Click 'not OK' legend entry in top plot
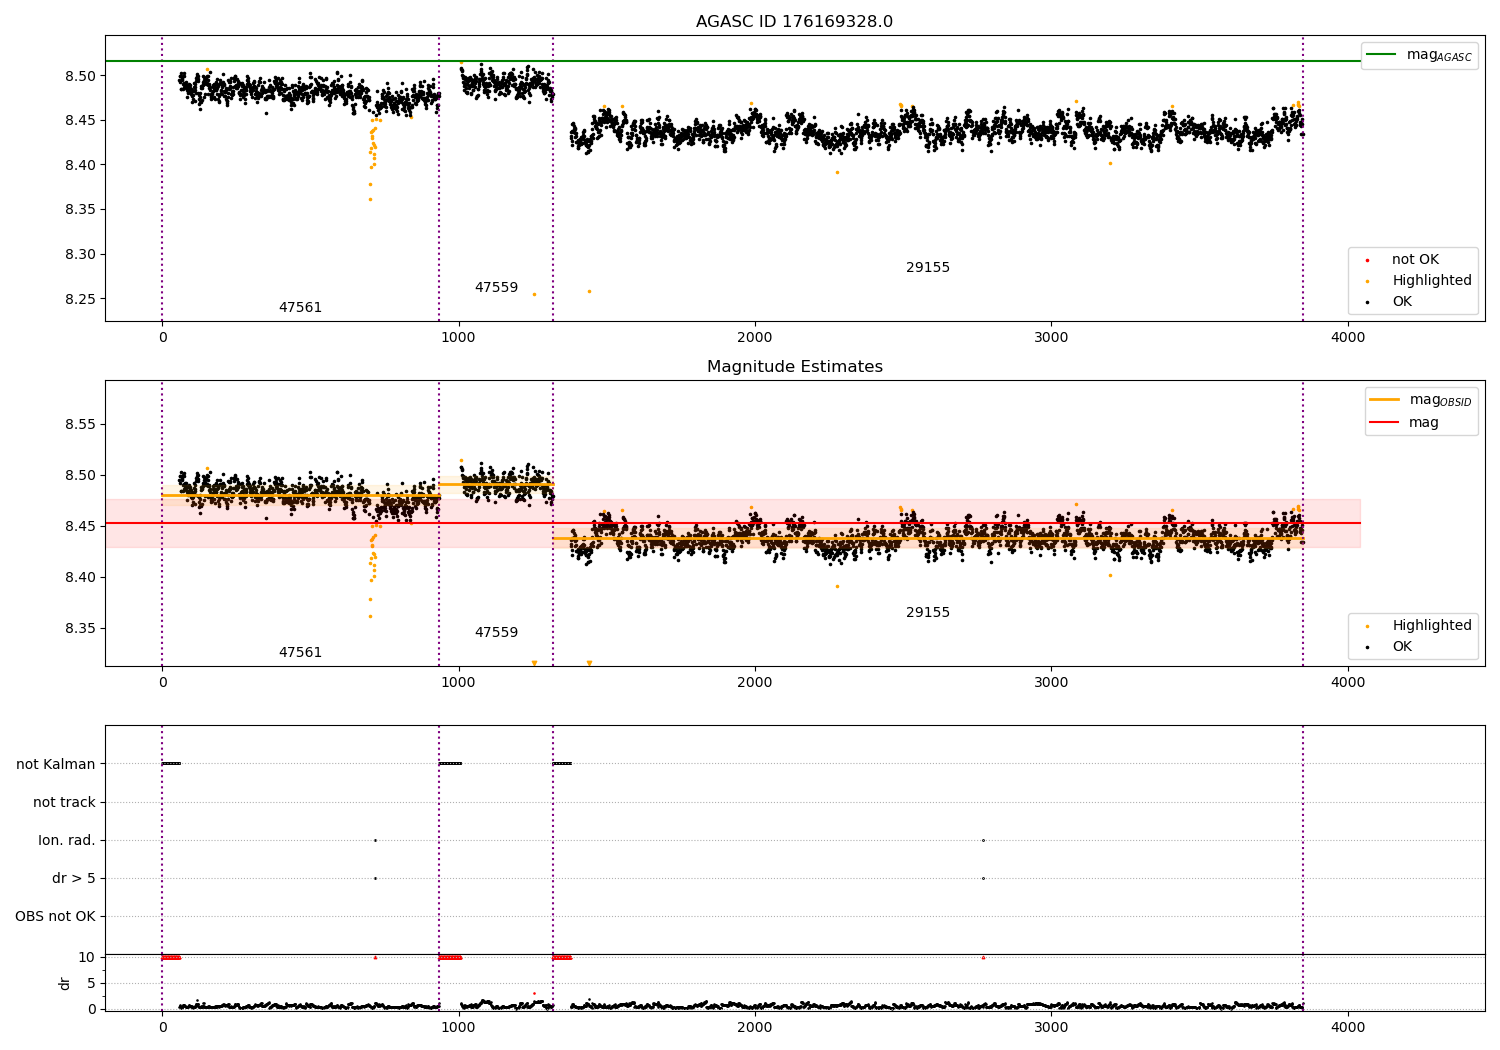This screenshot has height=1050, width=1500. point(1414,259)
